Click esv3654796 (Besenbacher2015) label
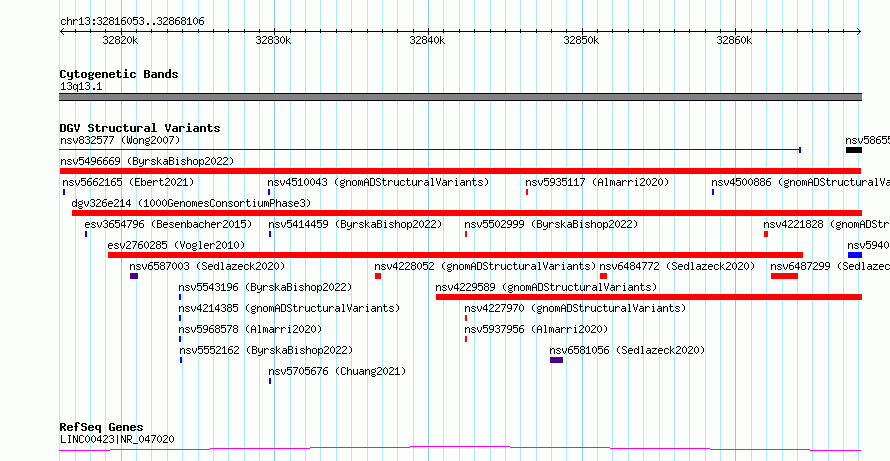 tap(168, 224)
